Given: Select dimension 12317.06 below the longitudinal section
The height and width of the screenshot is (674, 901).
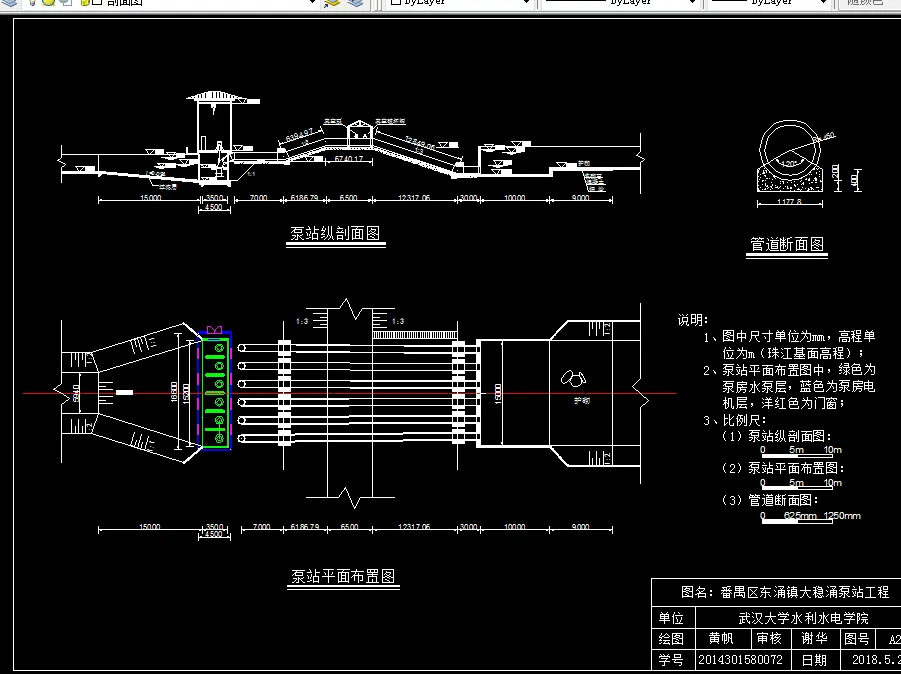Looking at the screenshot, I should click(414, 198).
